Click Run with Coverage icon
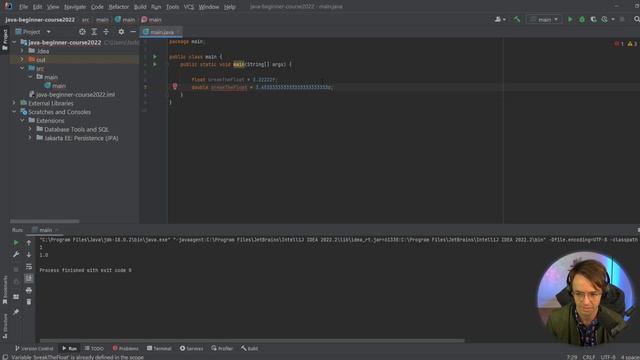Screen dimensions: 640x360 [593, 19]
